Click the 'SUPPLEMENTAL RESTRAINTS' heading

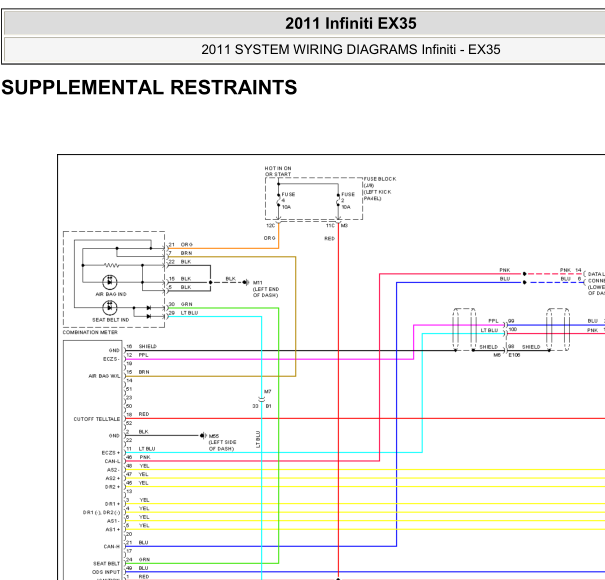(149, 87)
